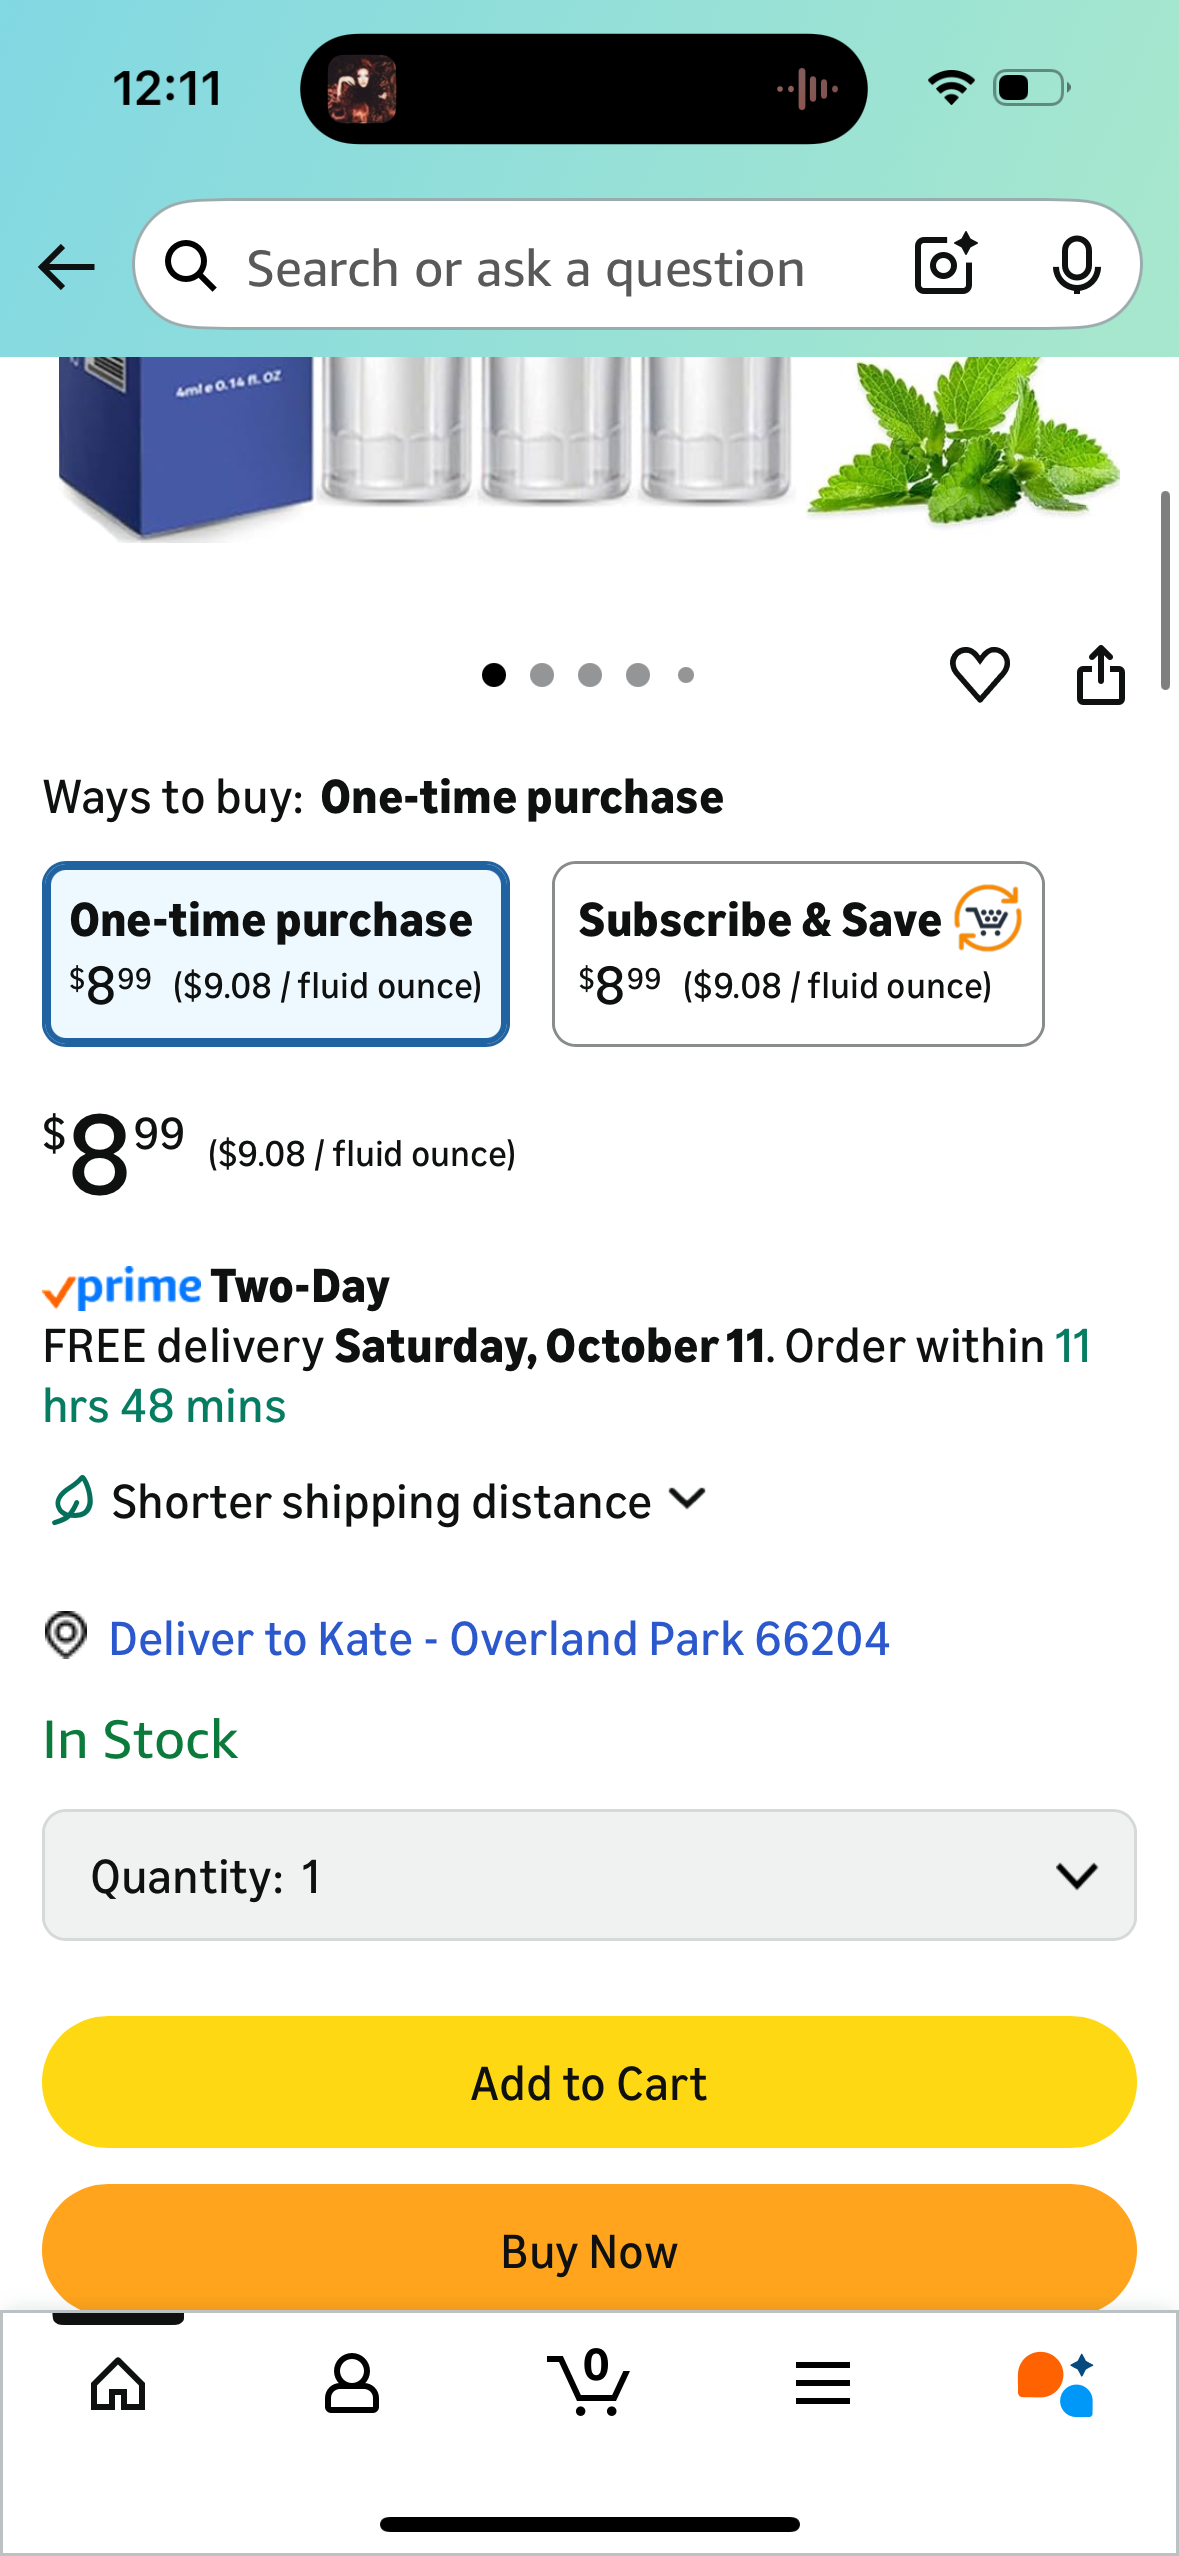Open the Rufus AI assistant icon
Screen dimensions: 1179x2556
pos(1056,2383)
